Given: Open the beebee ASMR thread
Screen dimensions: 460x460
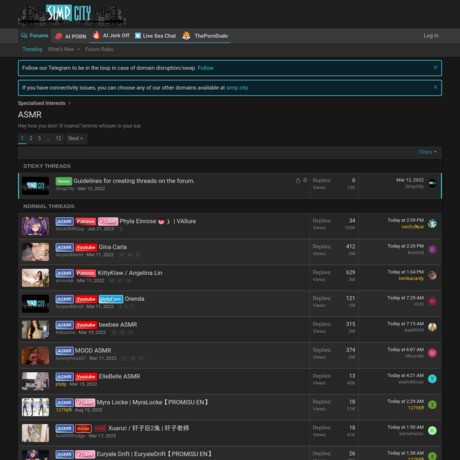Looking at the screenshot, I should (118, 325).
